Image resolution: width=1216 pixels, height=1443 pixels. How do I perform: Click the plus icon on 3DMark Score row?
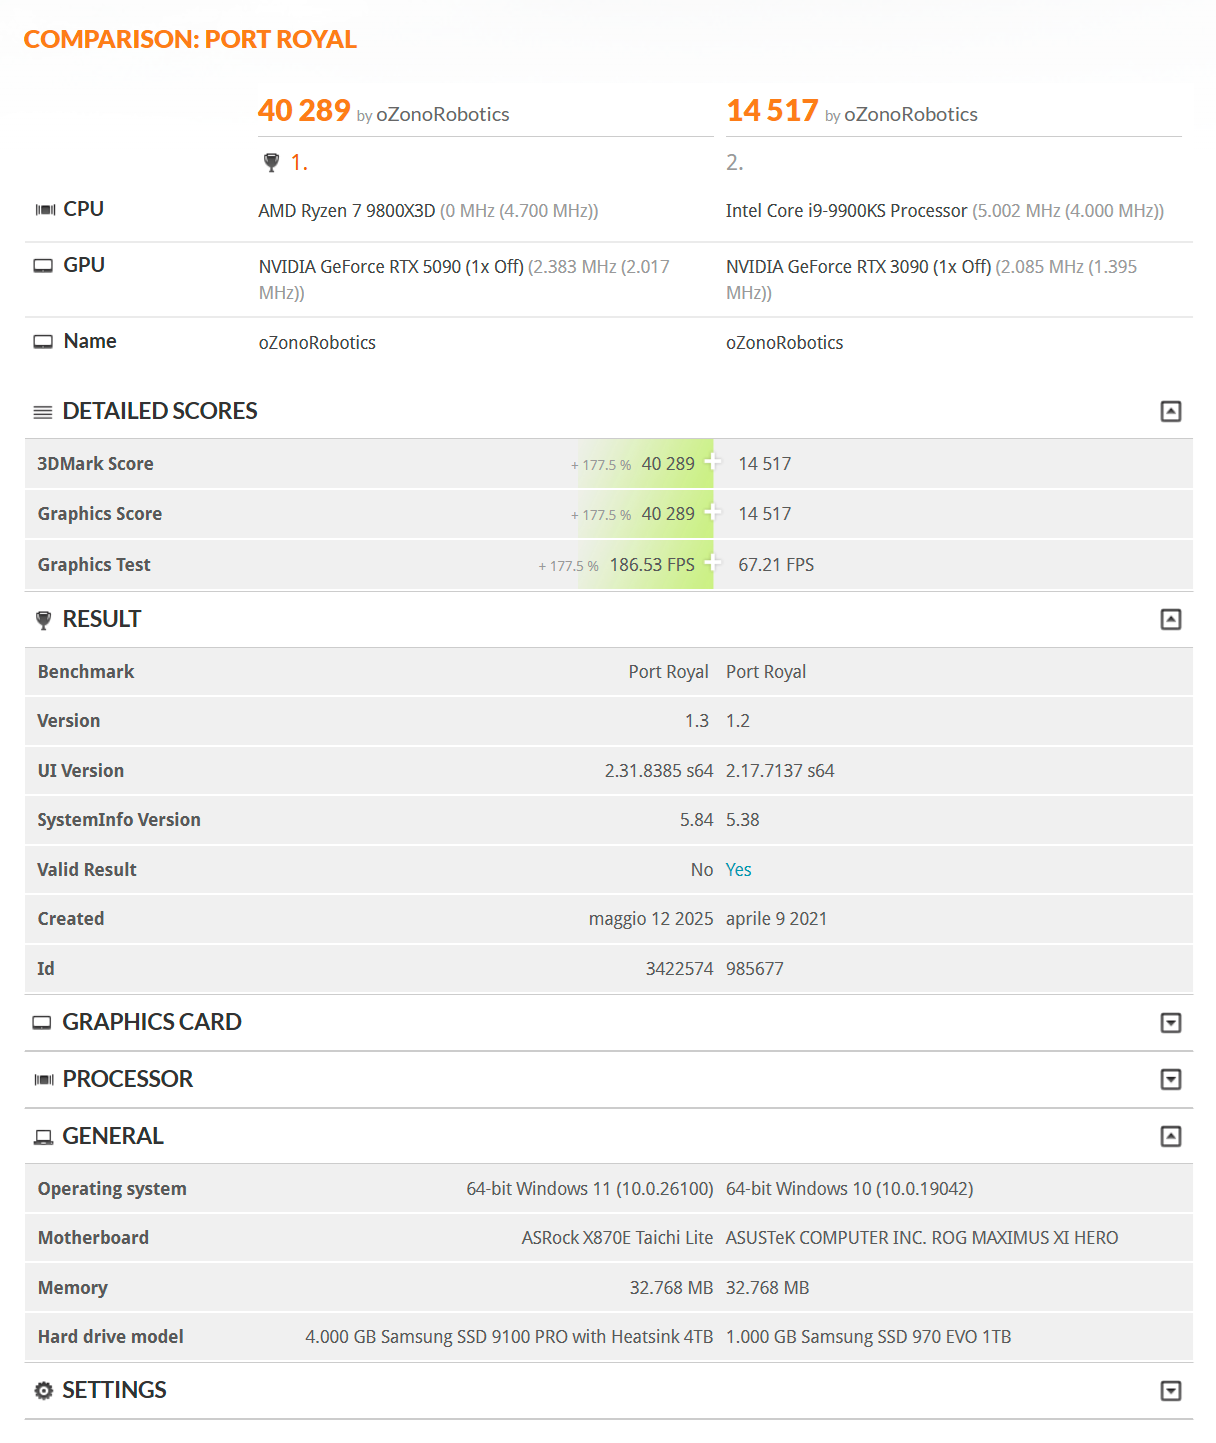pos(713,462)
